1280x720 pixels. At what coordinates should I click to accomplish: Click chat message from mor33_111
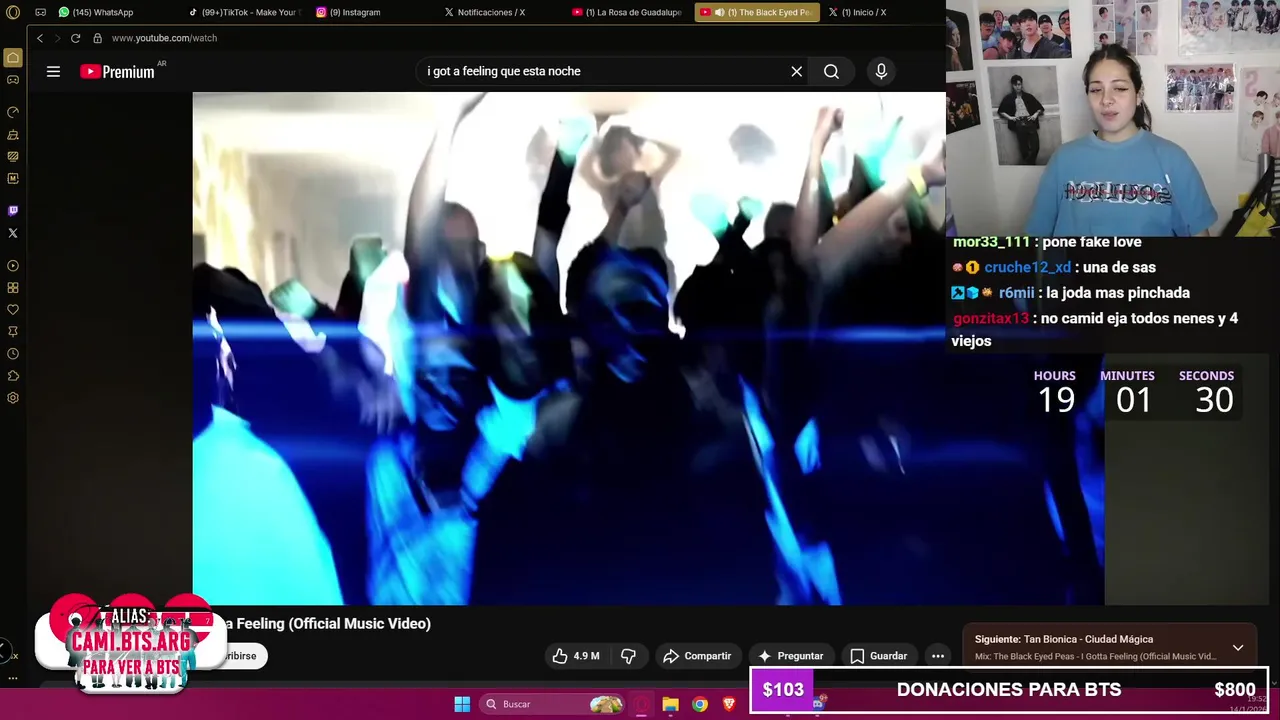(1047, 242)
